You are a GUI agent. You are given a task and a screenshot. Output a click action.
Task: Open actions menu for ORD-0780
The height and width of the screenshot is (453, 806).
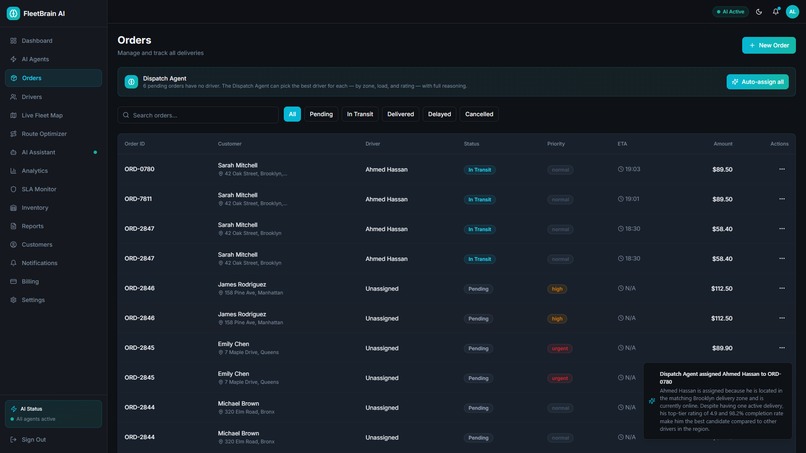782,169
